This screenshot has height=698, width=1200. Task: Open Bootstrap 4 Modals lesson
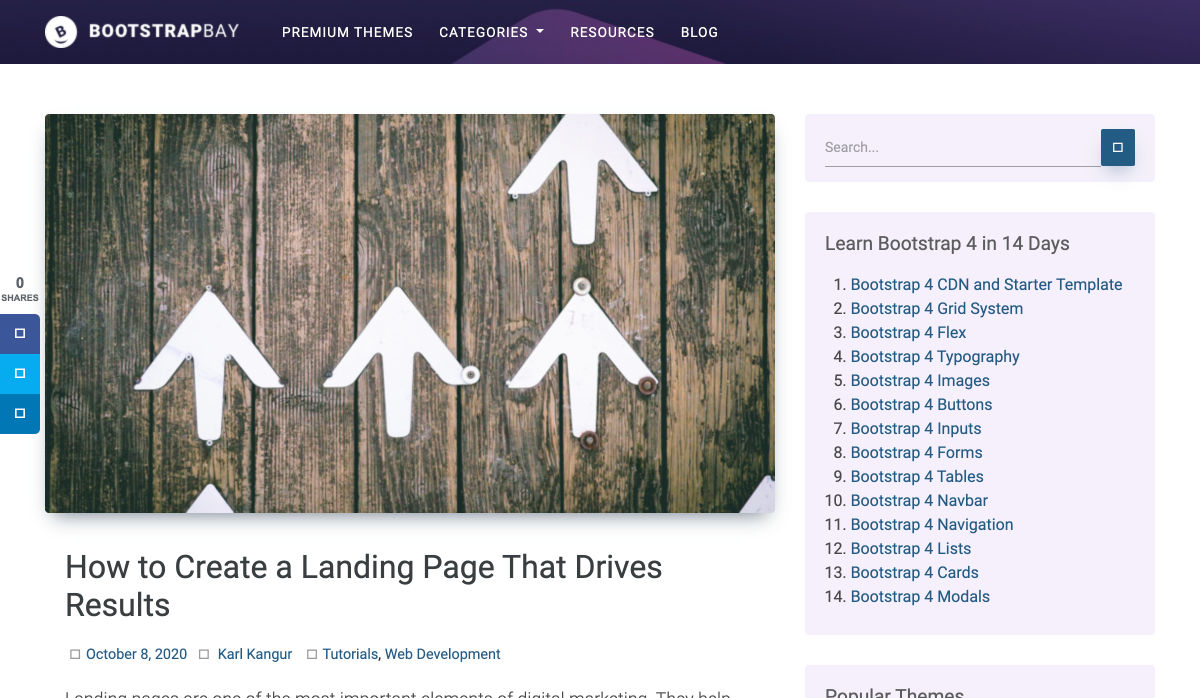point(920,597)
